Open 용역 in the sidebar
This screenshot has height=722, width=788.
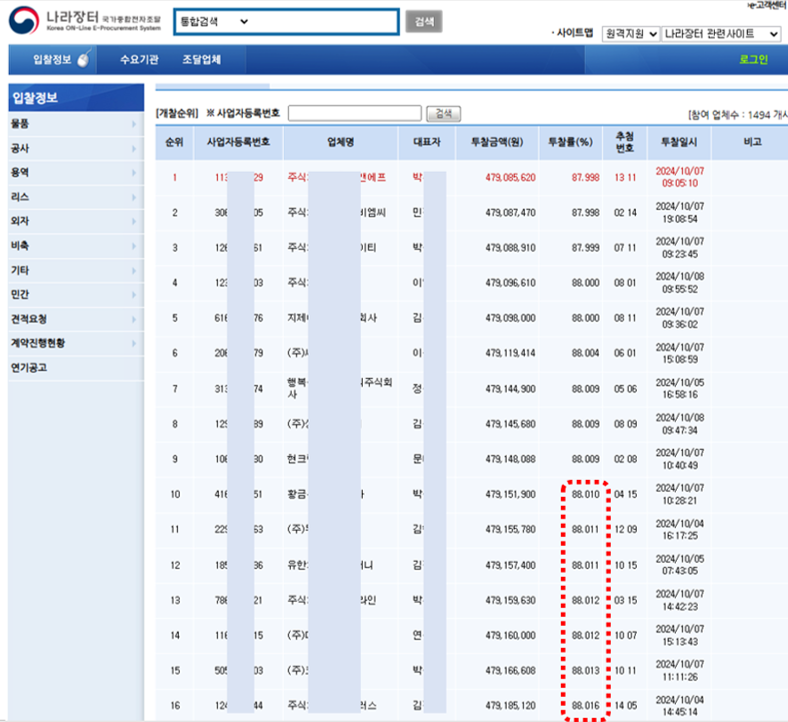point(20,172)
